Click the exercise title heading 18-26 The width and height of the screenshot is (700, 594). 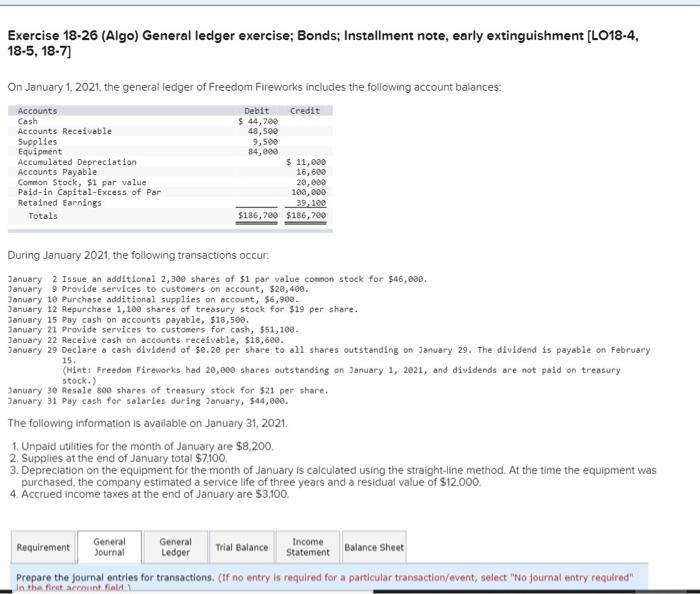[x=323, y=43]
